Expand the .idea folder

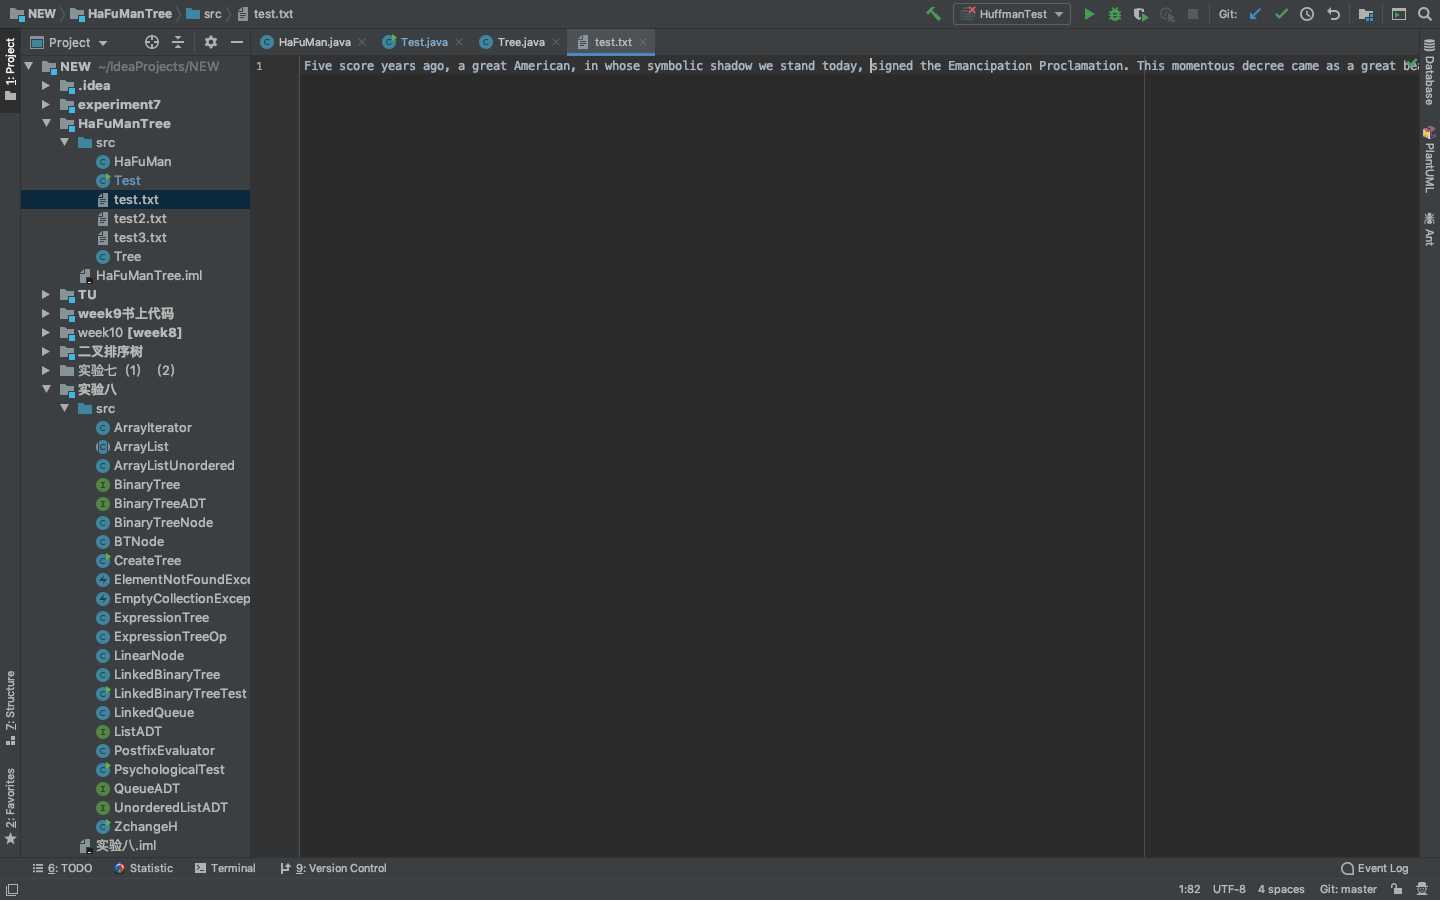pyautogui.click(x=46, y=86)
